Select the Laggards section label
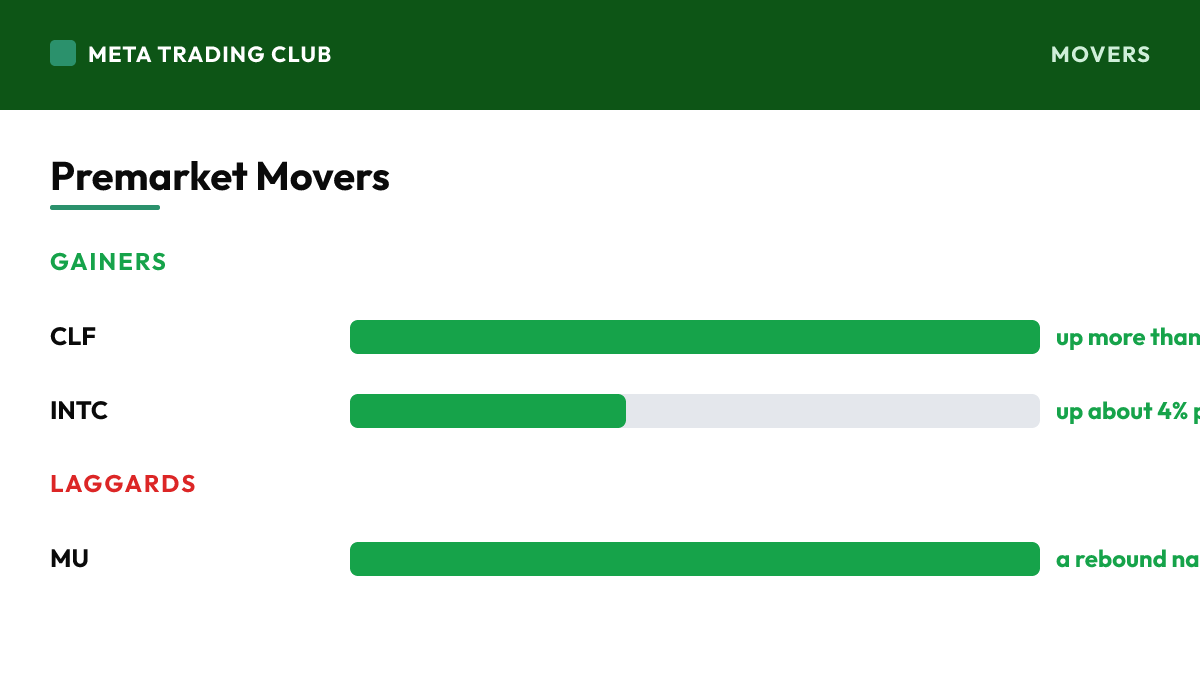1200x680 pixels. tap(123, 484)
